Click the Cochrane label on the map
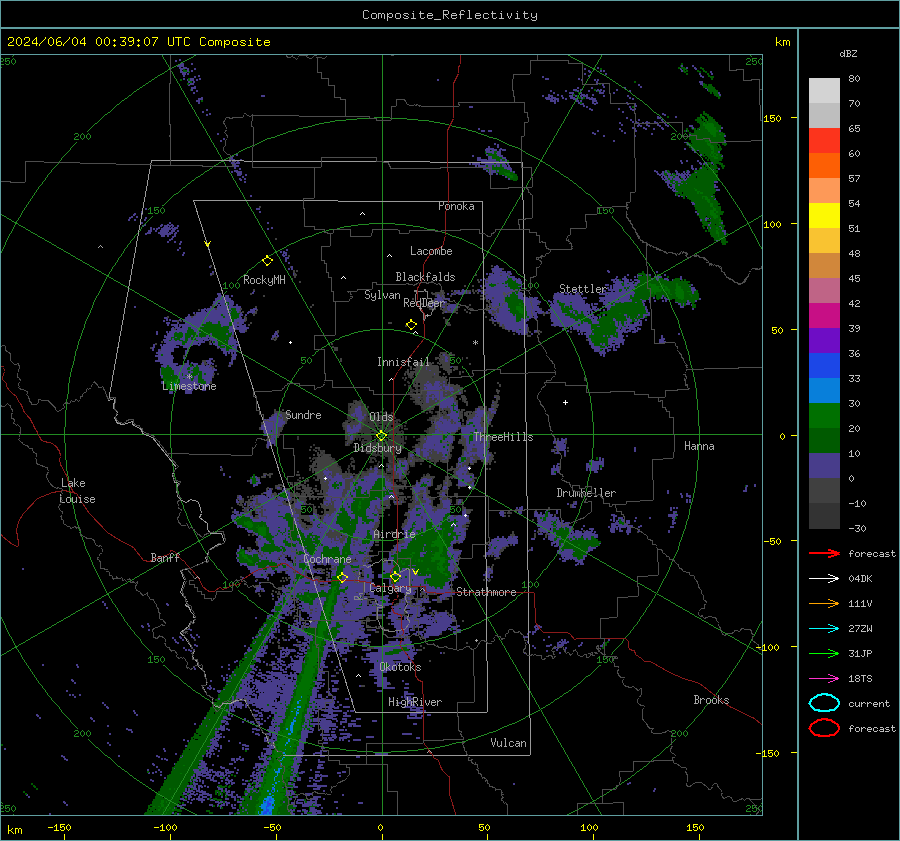Screen dimensions: 900x841 (x=327, y=559)
